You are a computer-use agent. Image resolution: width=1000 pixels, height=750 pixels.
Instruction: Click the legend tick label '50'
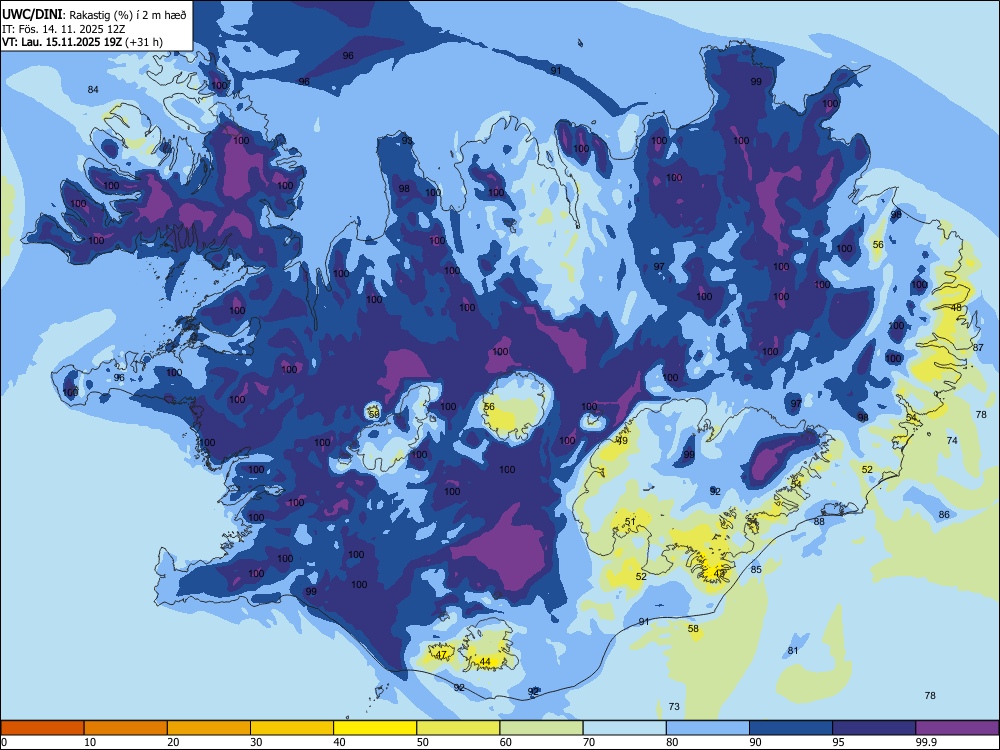coord(422,742)
